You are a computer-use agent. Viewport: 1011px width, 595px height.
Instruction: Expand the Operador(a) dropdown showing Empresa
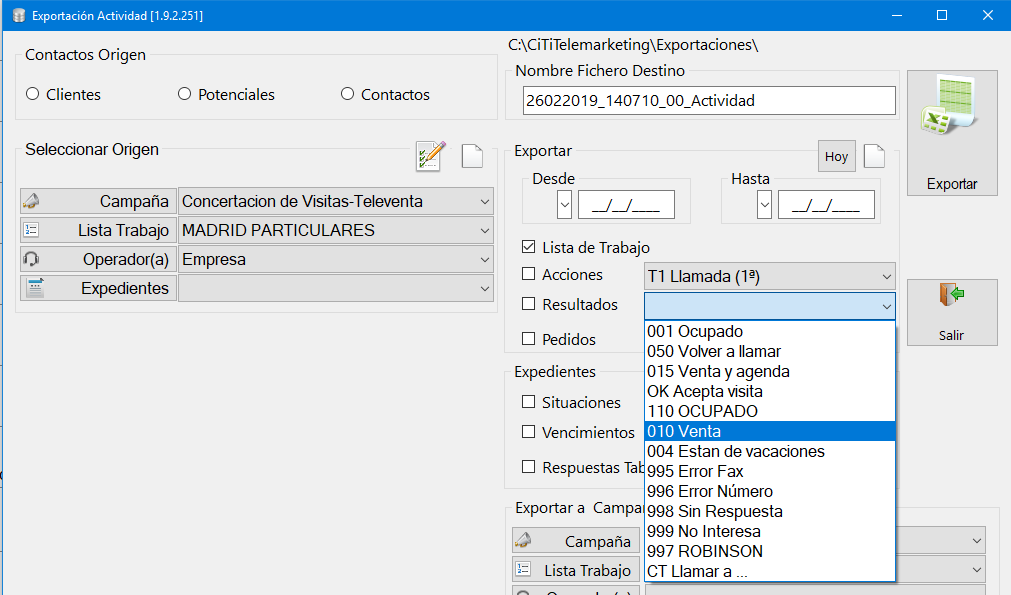point(336,259)
